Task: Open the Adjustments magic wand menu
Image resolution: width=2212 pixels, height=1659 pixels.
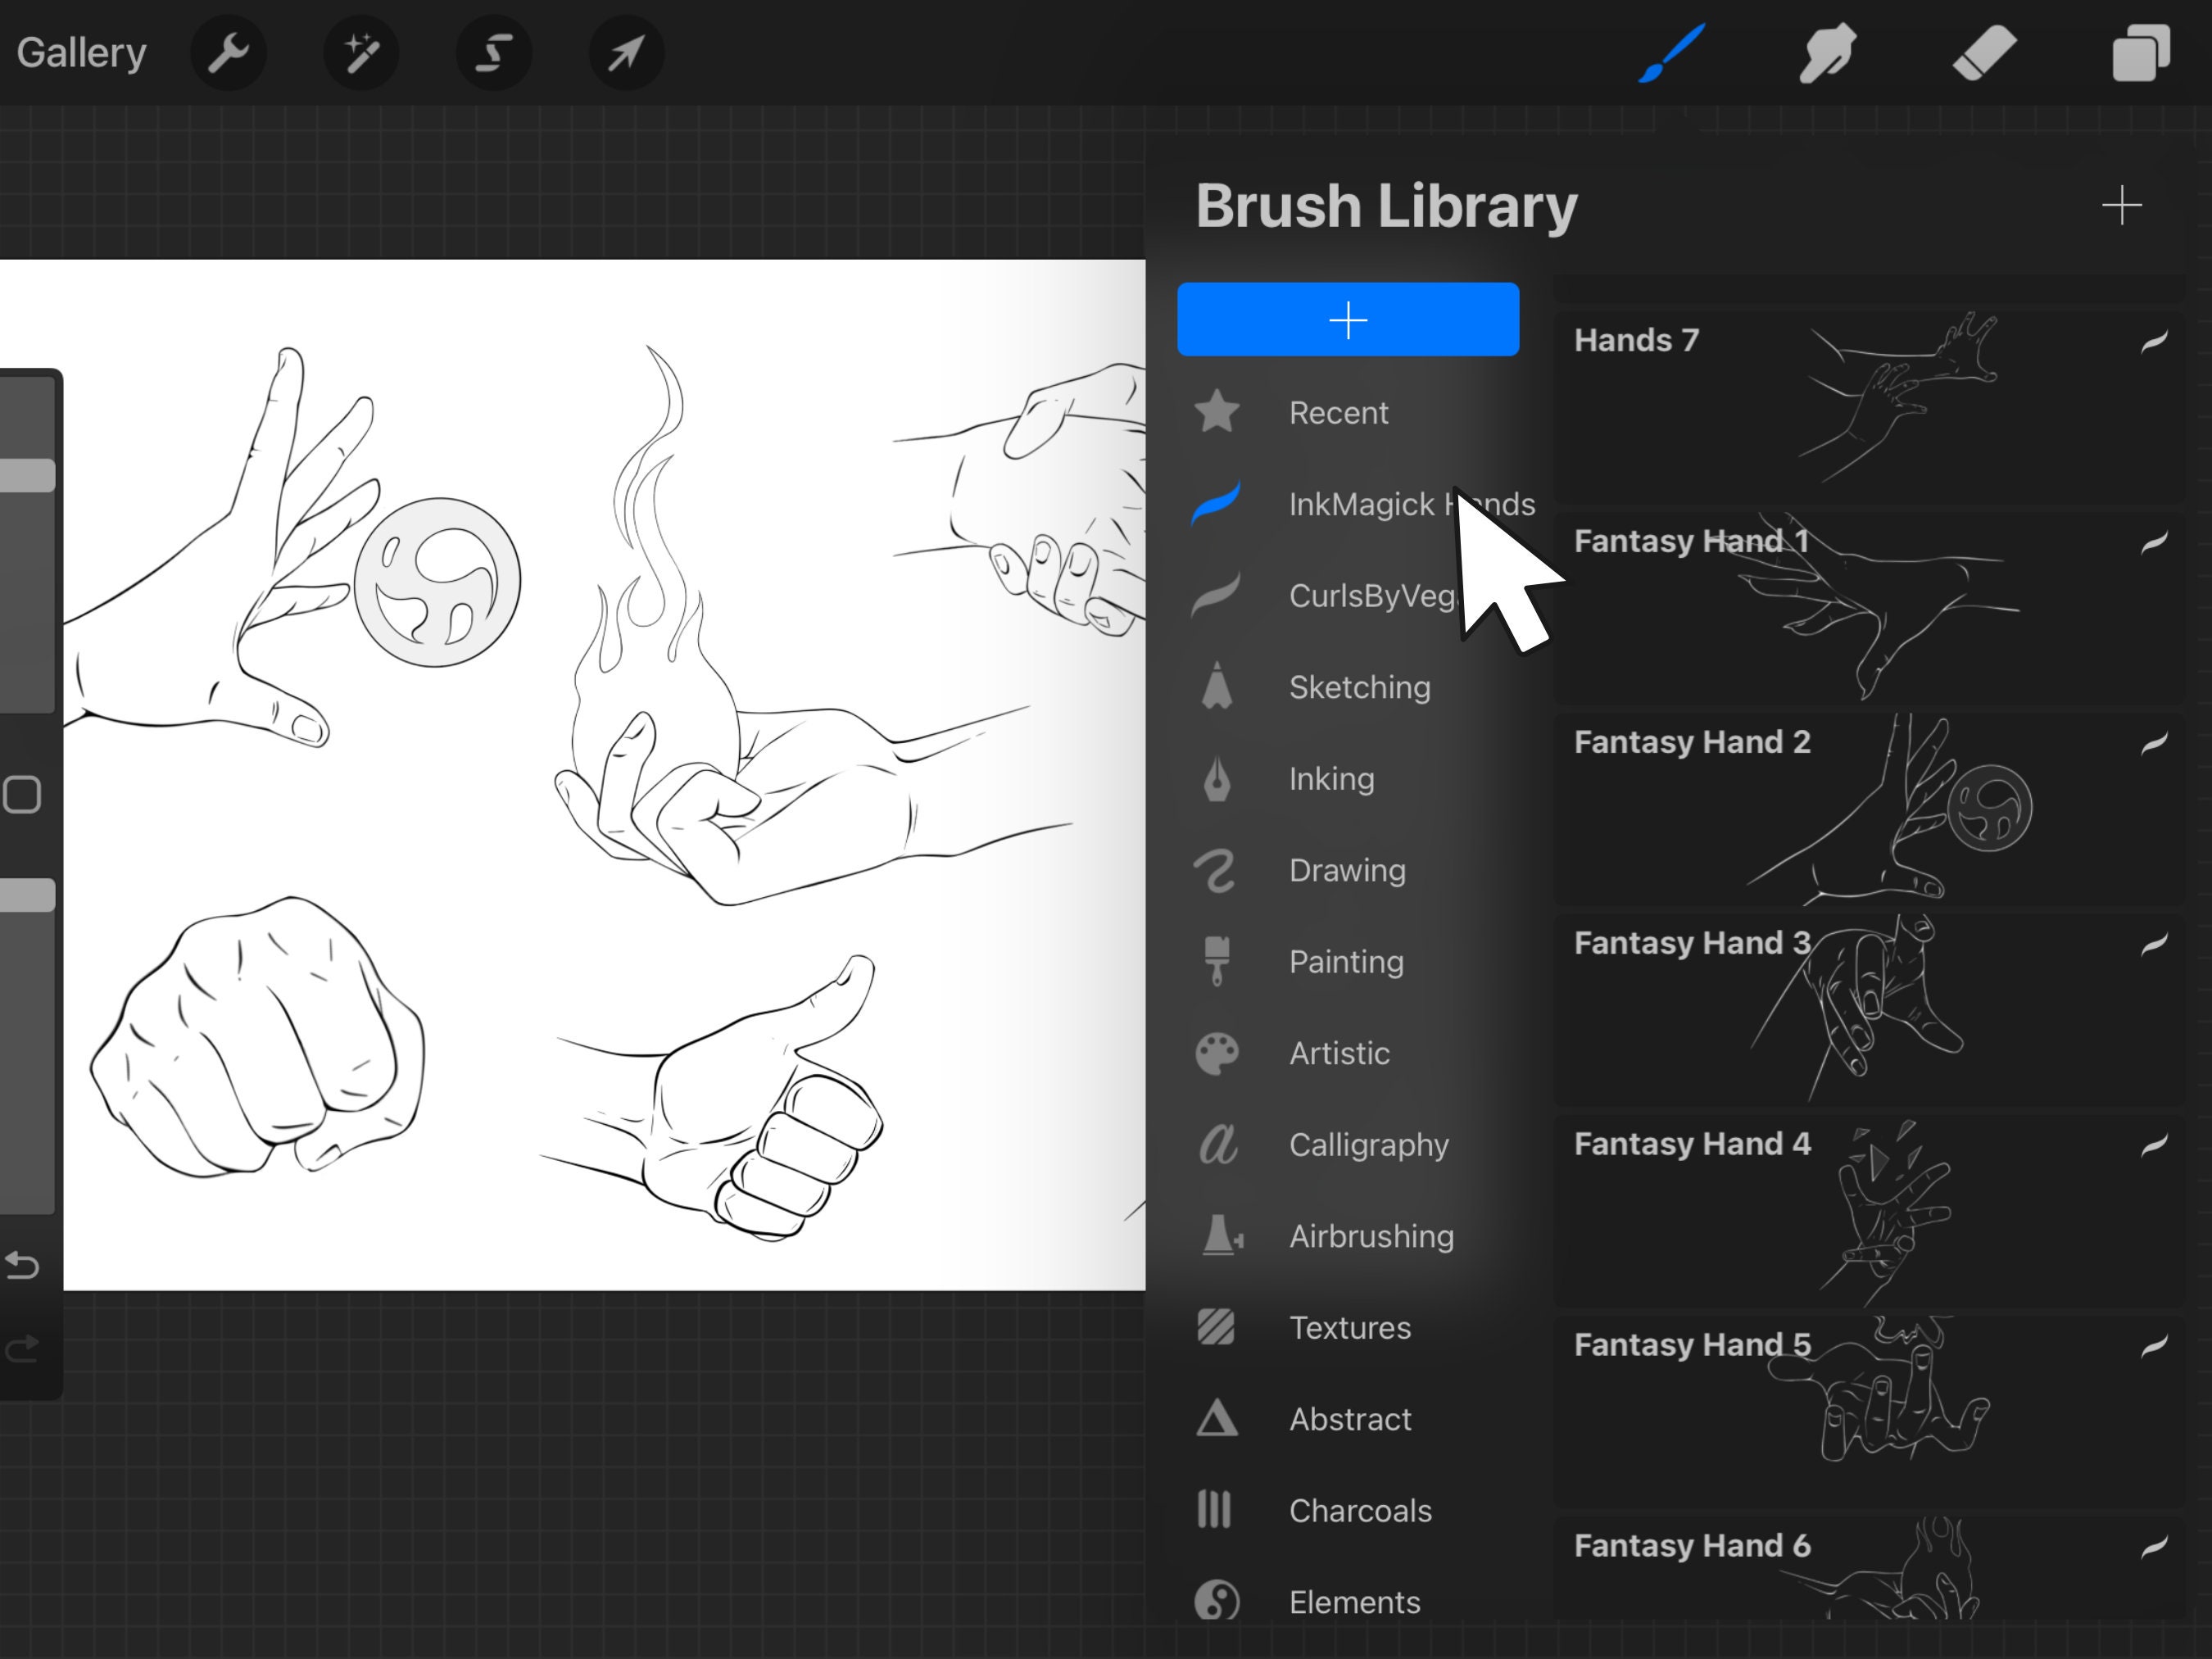Action: [361, 53]
